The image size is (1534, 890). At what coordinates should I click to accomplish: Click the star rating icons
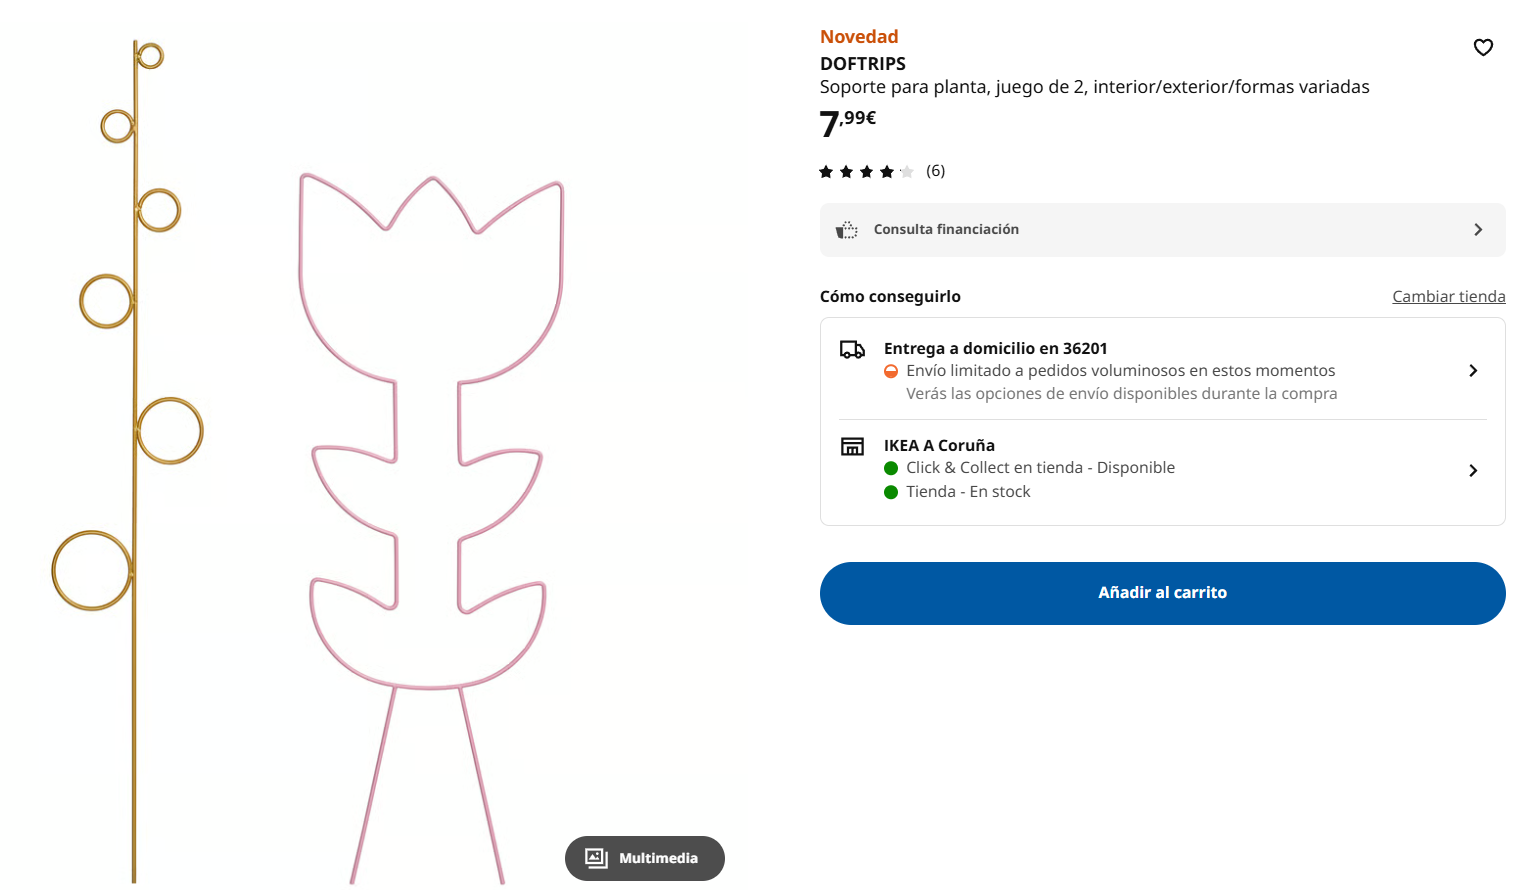coord(866,172)
